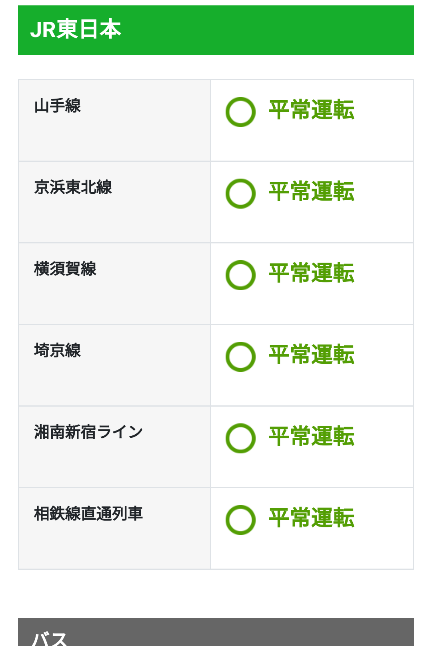Click 平常運転 status text for 京浜東北線
Screen dimensions: 430x646
point(311,191)
